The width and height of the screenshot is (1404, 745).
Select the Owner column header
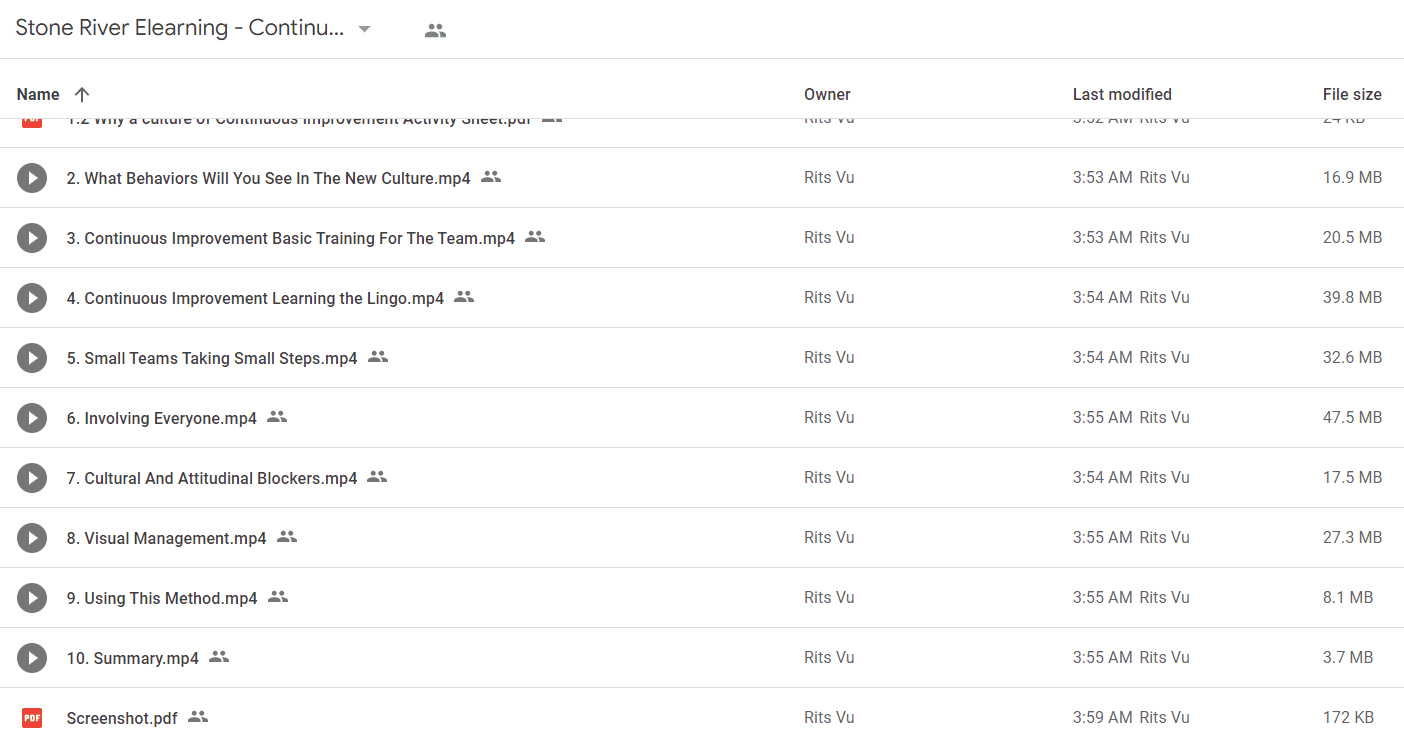click(x=827, y=94)
